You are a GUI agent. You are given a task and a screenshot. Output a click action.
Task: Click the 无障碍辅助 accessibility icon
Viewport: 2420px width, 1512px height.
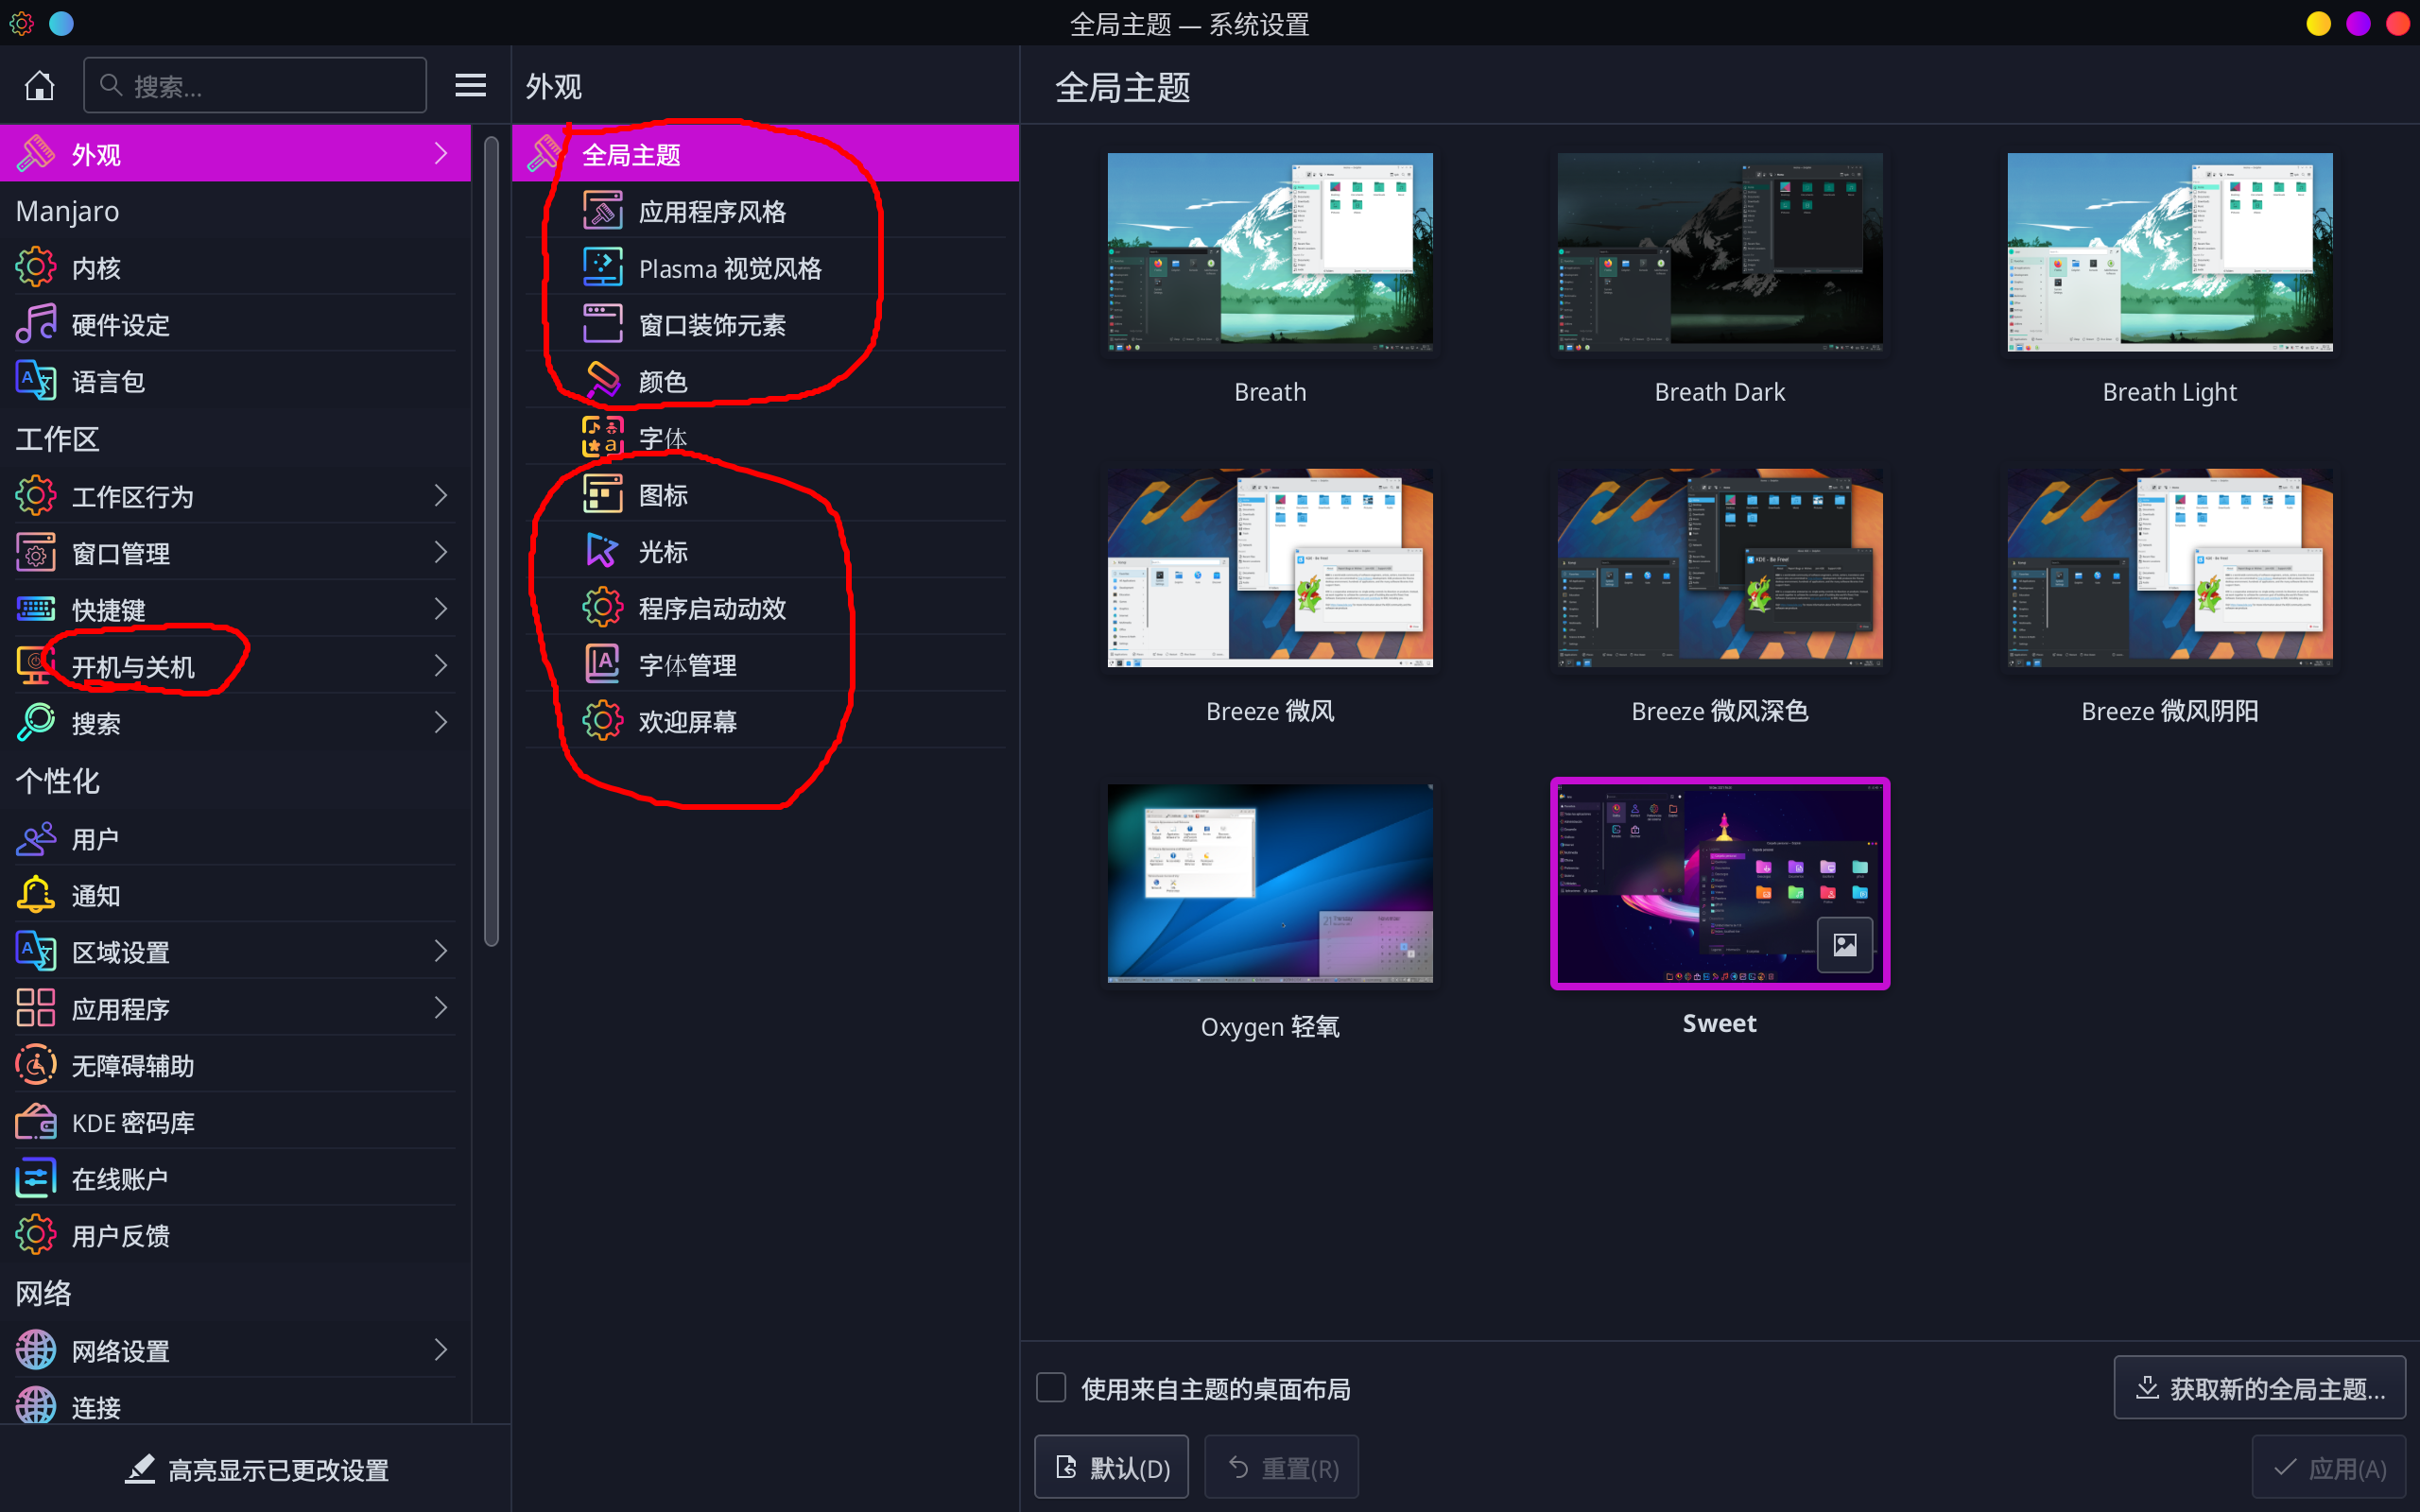click(x=36, y=1065)
